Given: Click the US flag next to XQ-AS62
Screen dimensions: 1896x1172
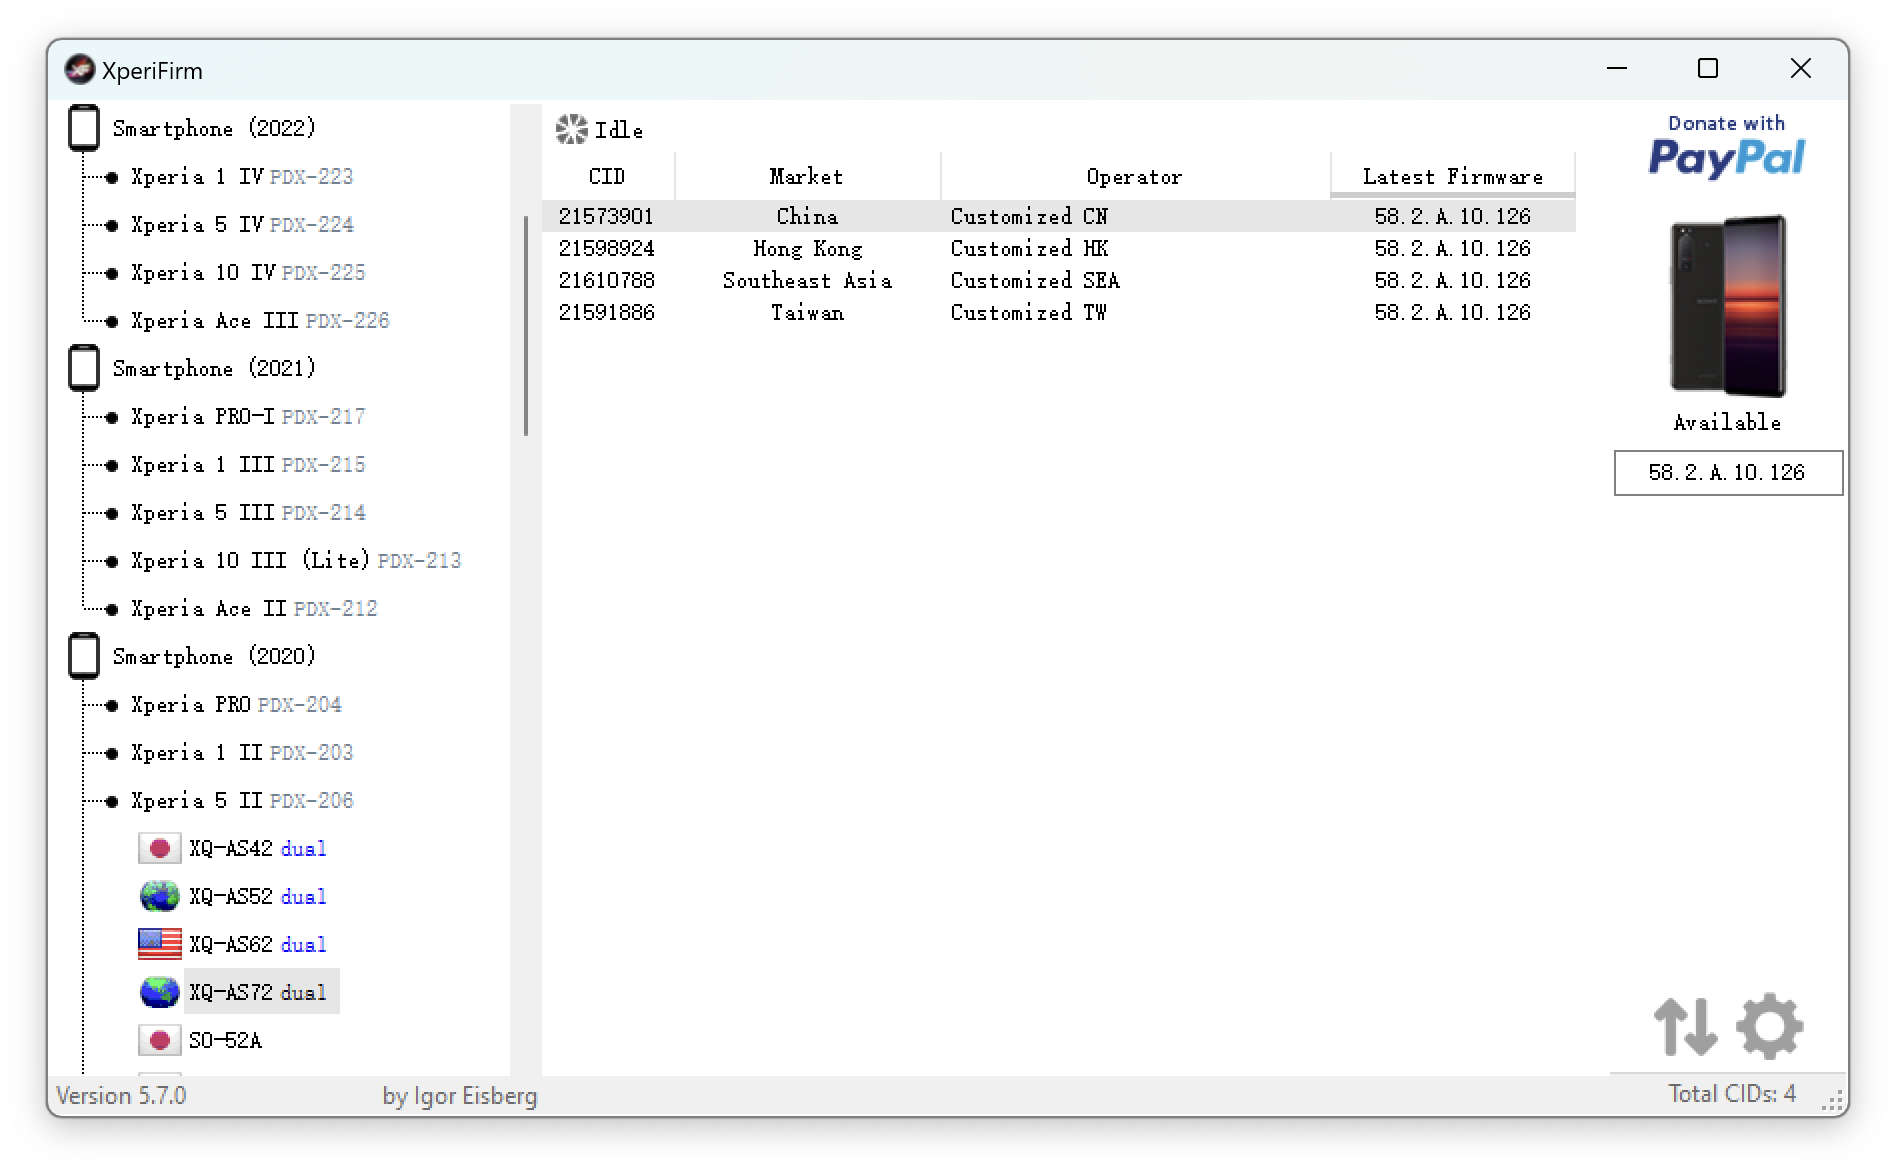Looking at the screenshot, I should [159, 944].
